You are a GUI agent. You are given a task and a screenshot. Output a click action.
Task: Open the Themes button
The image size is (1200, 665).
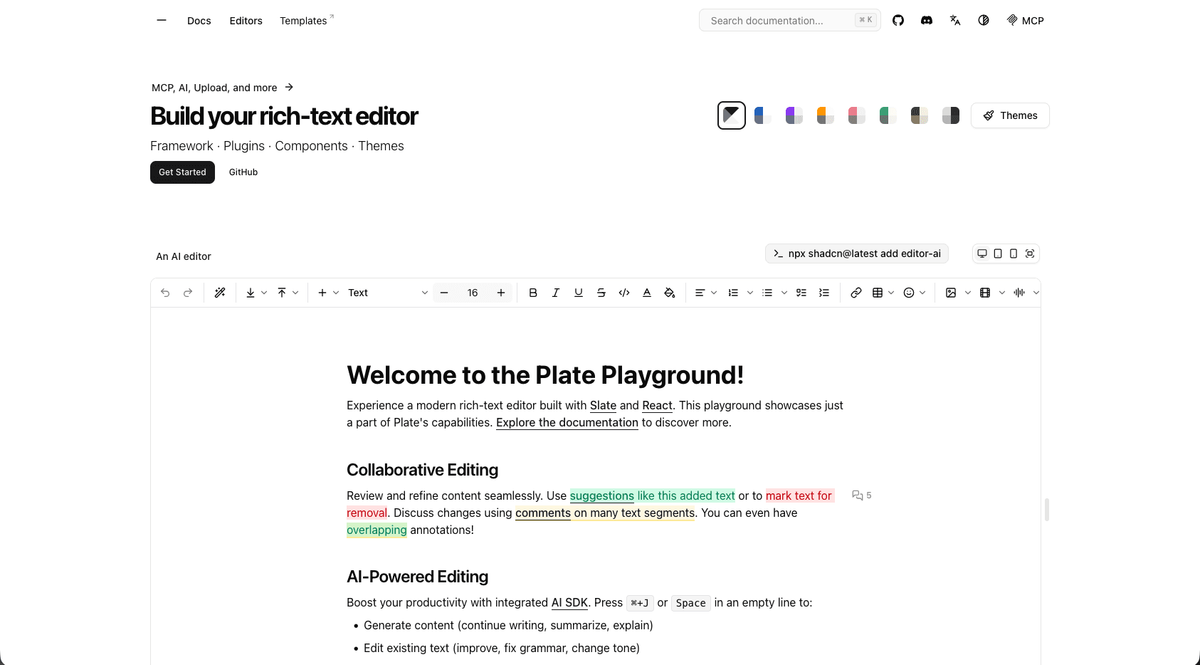(1010, 115)
